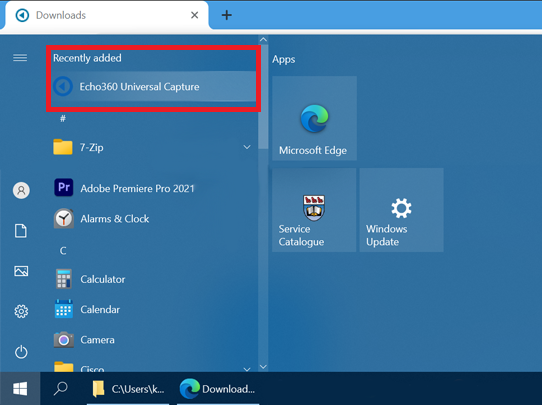Click the taskbar search magnifier
Image resolution: width=542 pixels, height=405 pixels.
[61, 389]
